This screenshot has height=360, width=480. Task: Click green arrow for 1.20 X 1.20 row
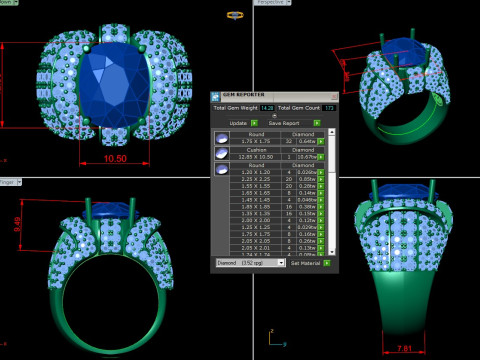point(321,172)
